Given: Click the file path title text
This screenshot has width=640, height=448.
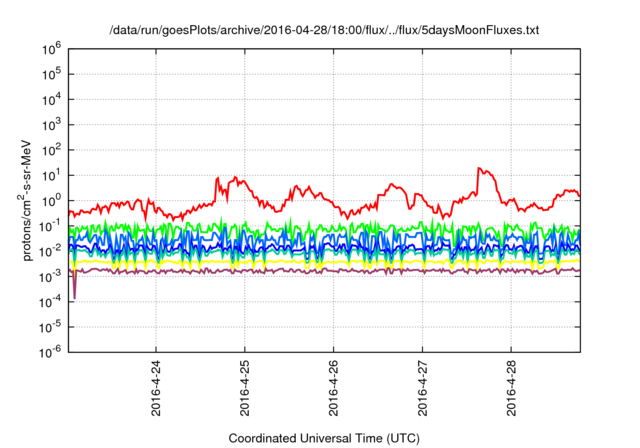Looking at the screenshot, I should click(324, 30).
